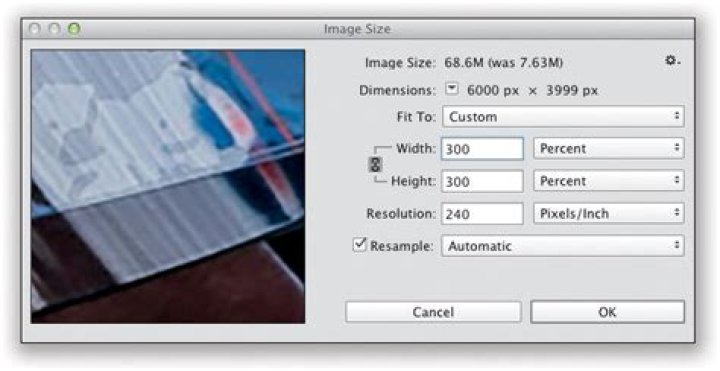
Task: Toggle the constrain proportions link icon
Action: [x=375, y=164]
